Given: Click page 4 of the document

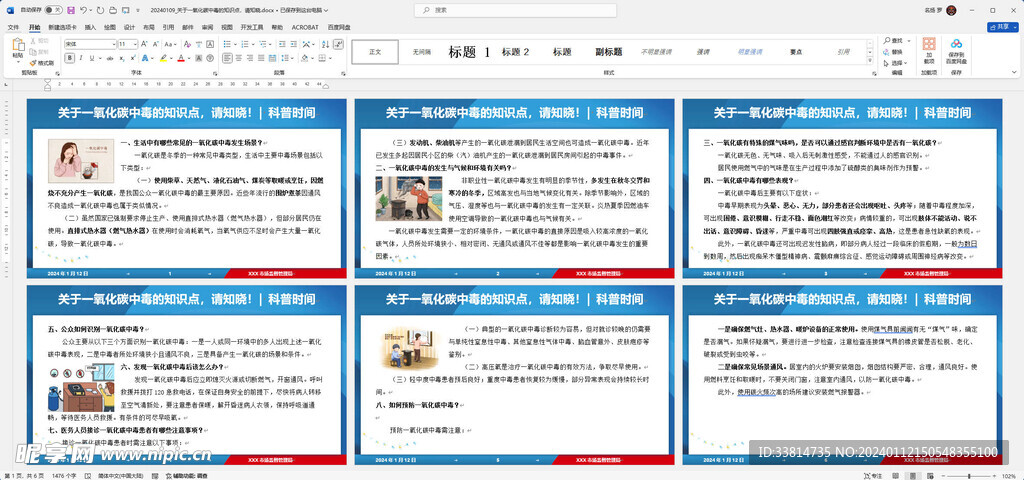Looking at the screenshot, I should tap(187, 375).
